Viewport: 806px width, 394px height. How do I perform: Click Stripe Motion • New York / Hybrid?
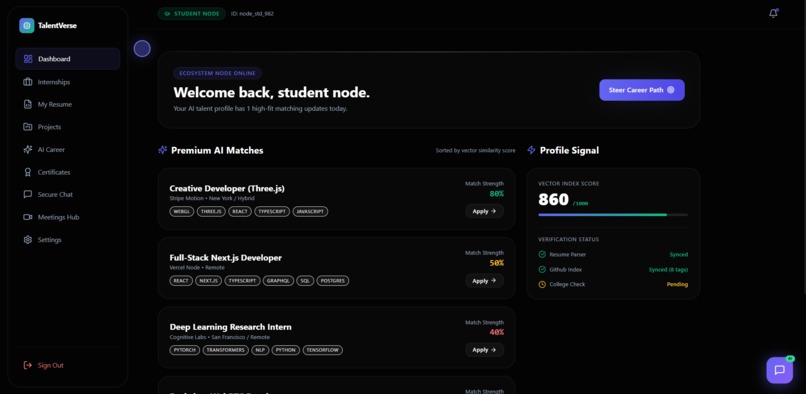[212, 198]
